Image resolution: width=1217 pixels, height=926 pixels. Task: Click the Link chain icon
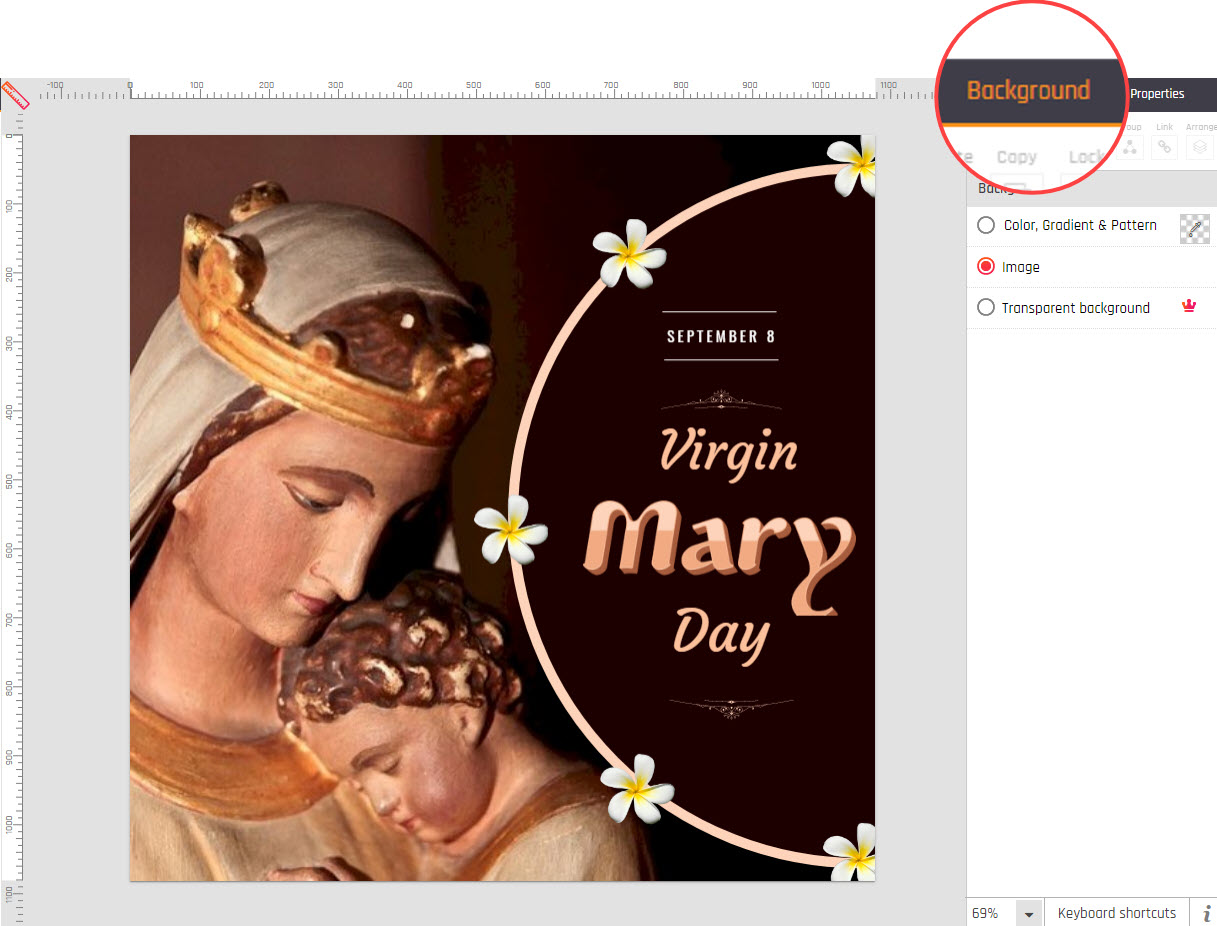[x=1164, y=147]
